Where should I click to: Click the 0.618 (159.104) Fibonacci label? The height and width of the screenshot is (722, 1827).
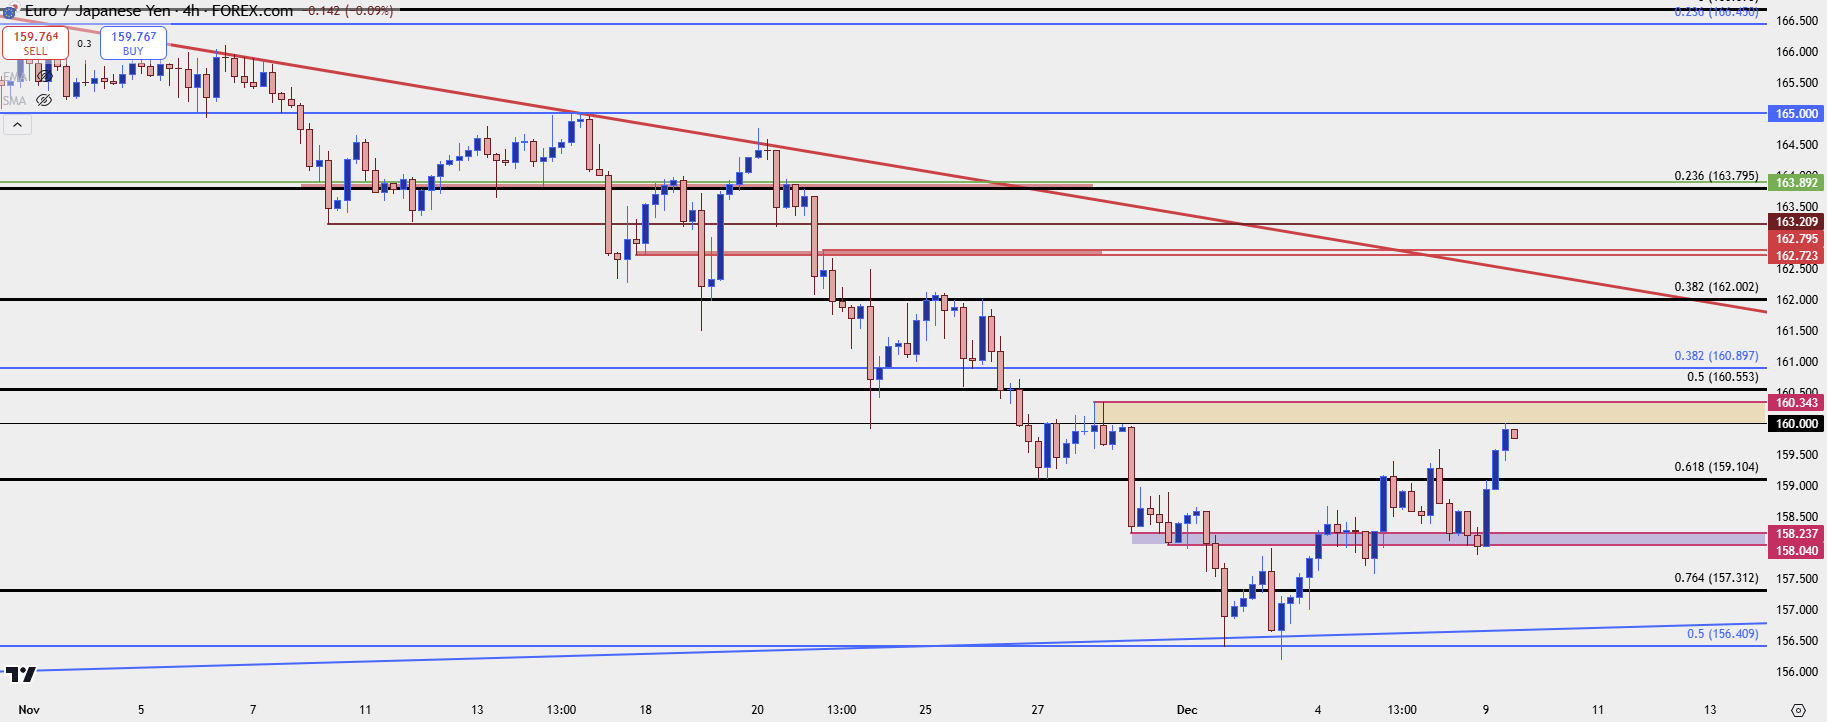click(x=1716, y=467)
